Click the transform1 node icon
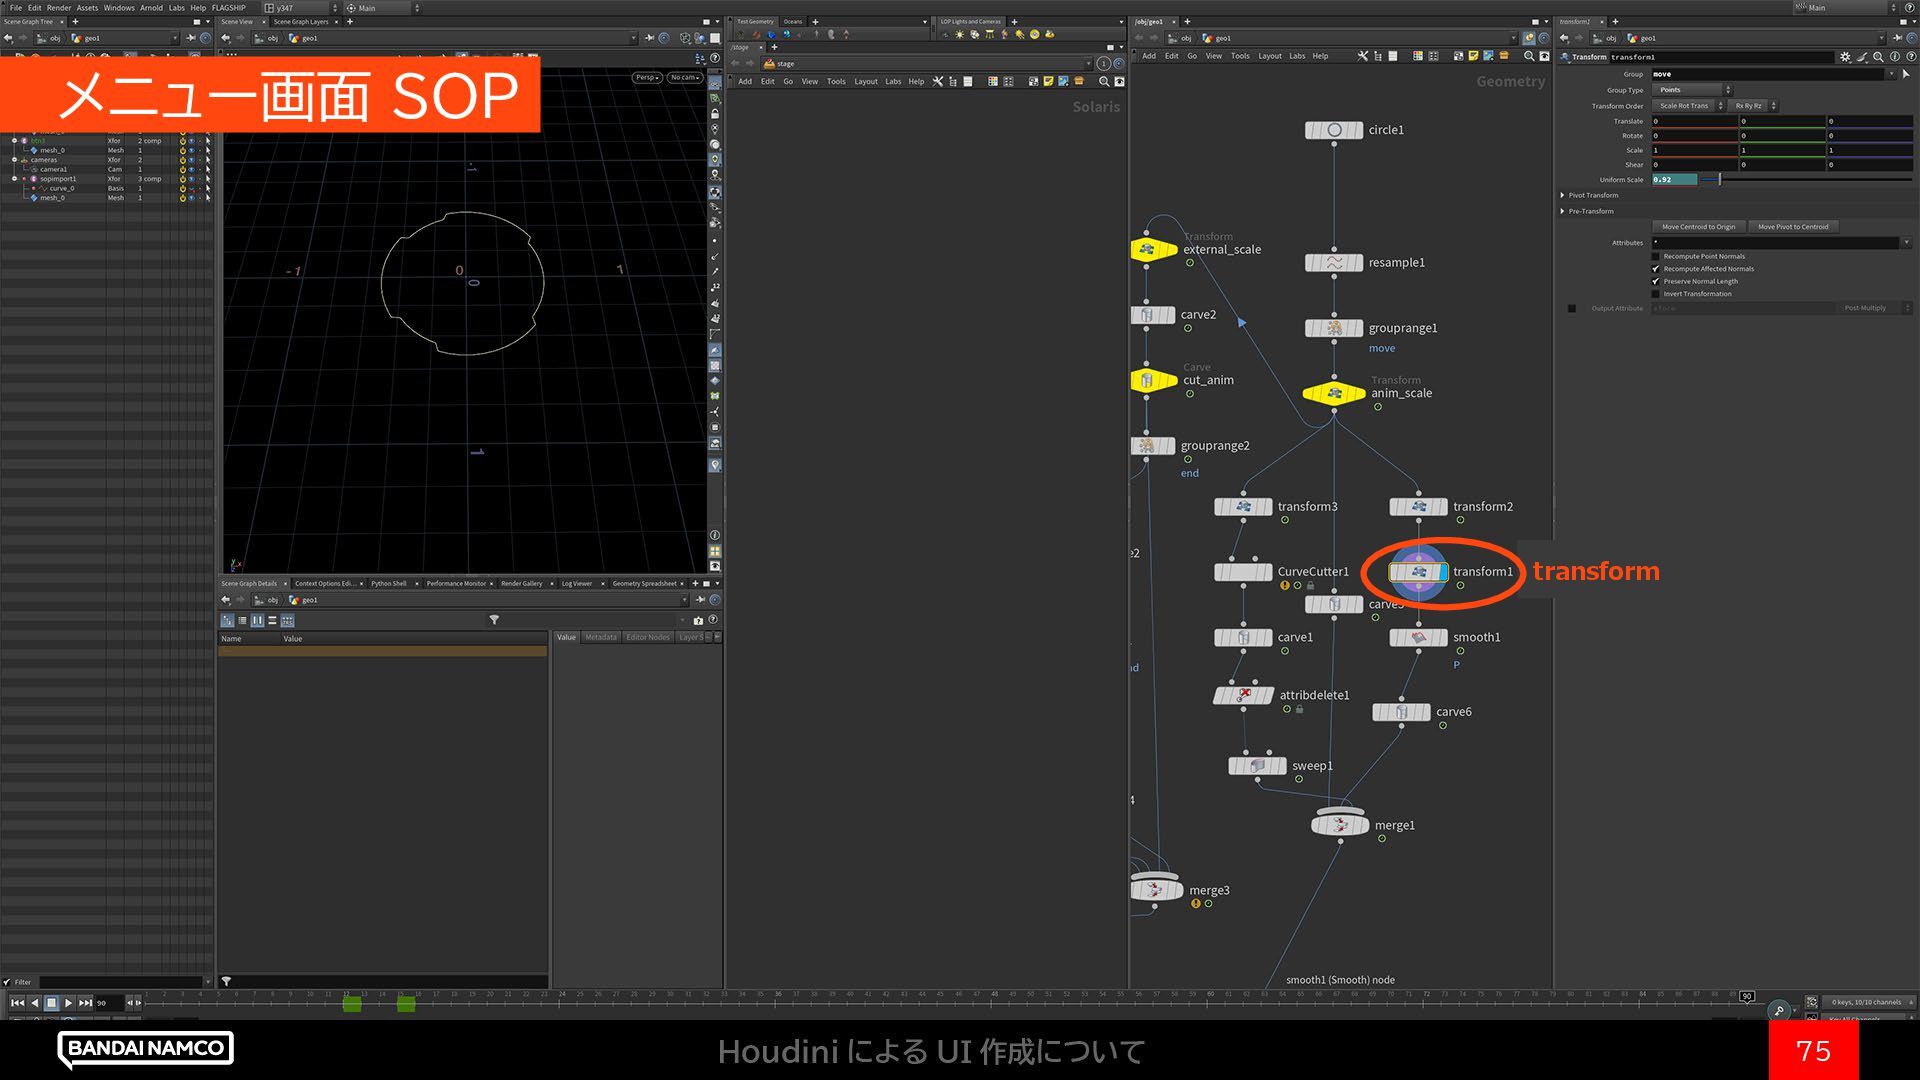 coord(1418,572)
